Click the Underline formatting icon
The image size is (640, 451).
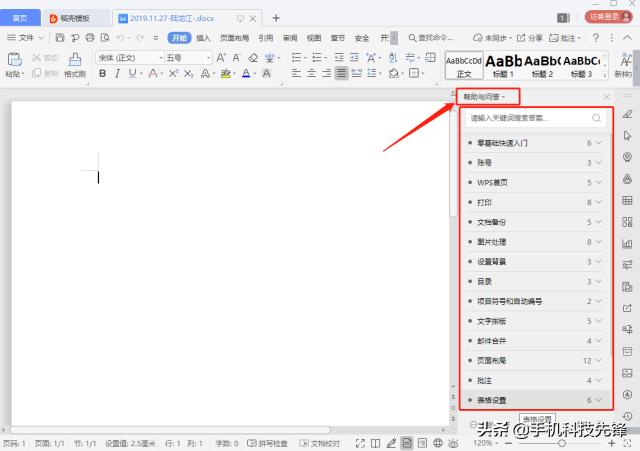[x=132, y=74]
